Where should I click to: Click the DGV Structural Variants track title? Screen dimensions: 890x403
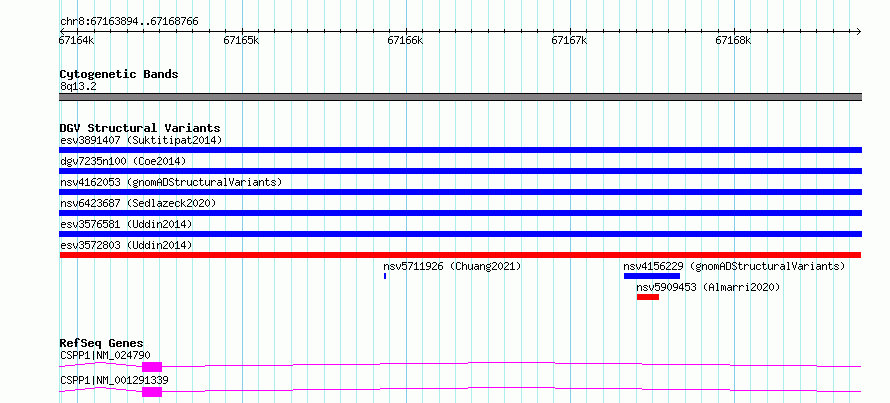pos(140,128)
